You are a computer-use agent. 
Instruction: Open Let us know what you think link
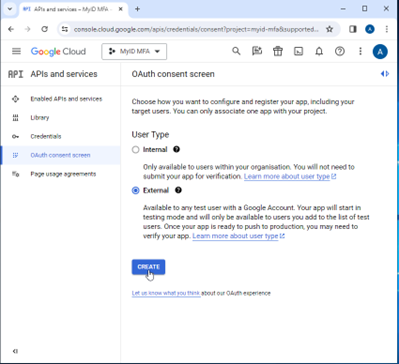[166, 293]
